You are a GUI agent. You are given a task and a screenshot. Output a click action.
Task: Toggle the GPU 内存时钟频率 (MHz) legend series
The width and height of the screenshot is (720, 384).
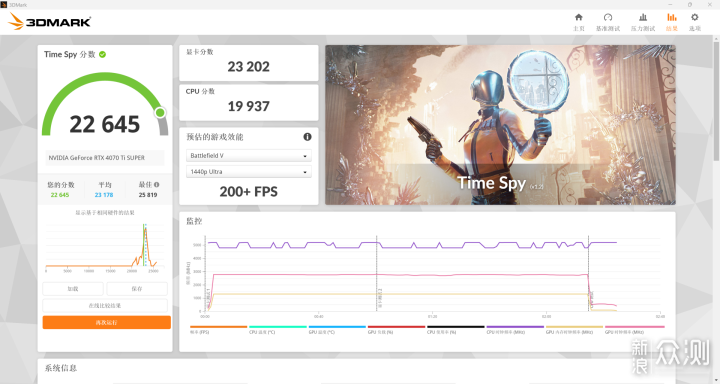[x=574, y=329]
